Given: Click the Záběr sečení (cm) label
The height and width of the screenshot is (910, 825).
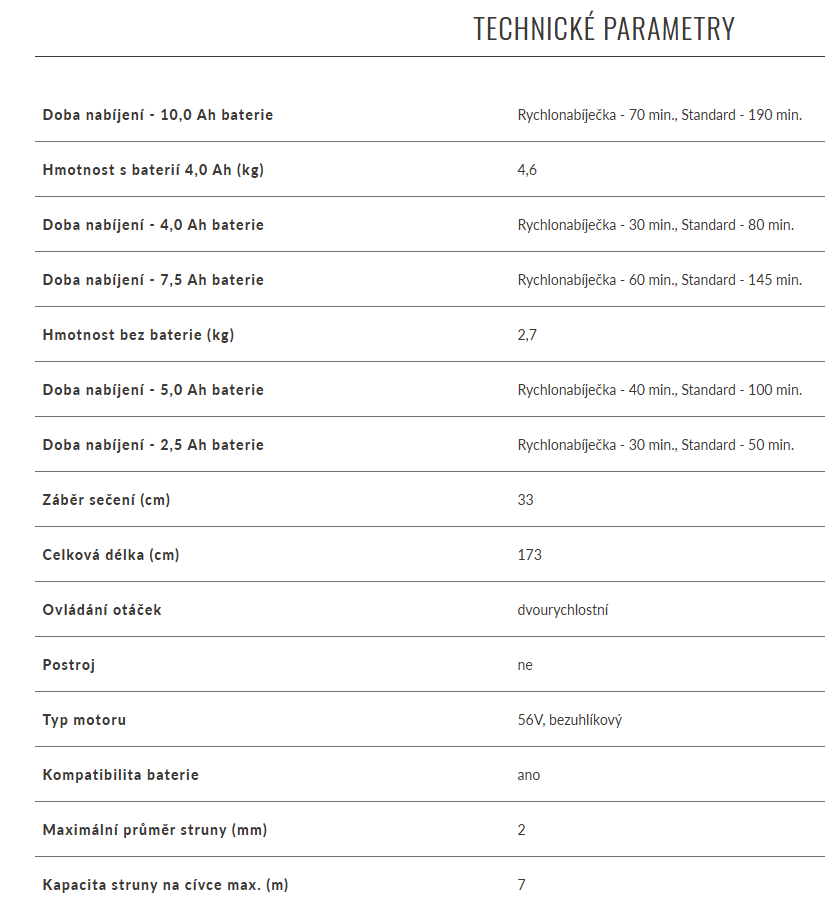Looking at the screenshot, I should [106, 500].
